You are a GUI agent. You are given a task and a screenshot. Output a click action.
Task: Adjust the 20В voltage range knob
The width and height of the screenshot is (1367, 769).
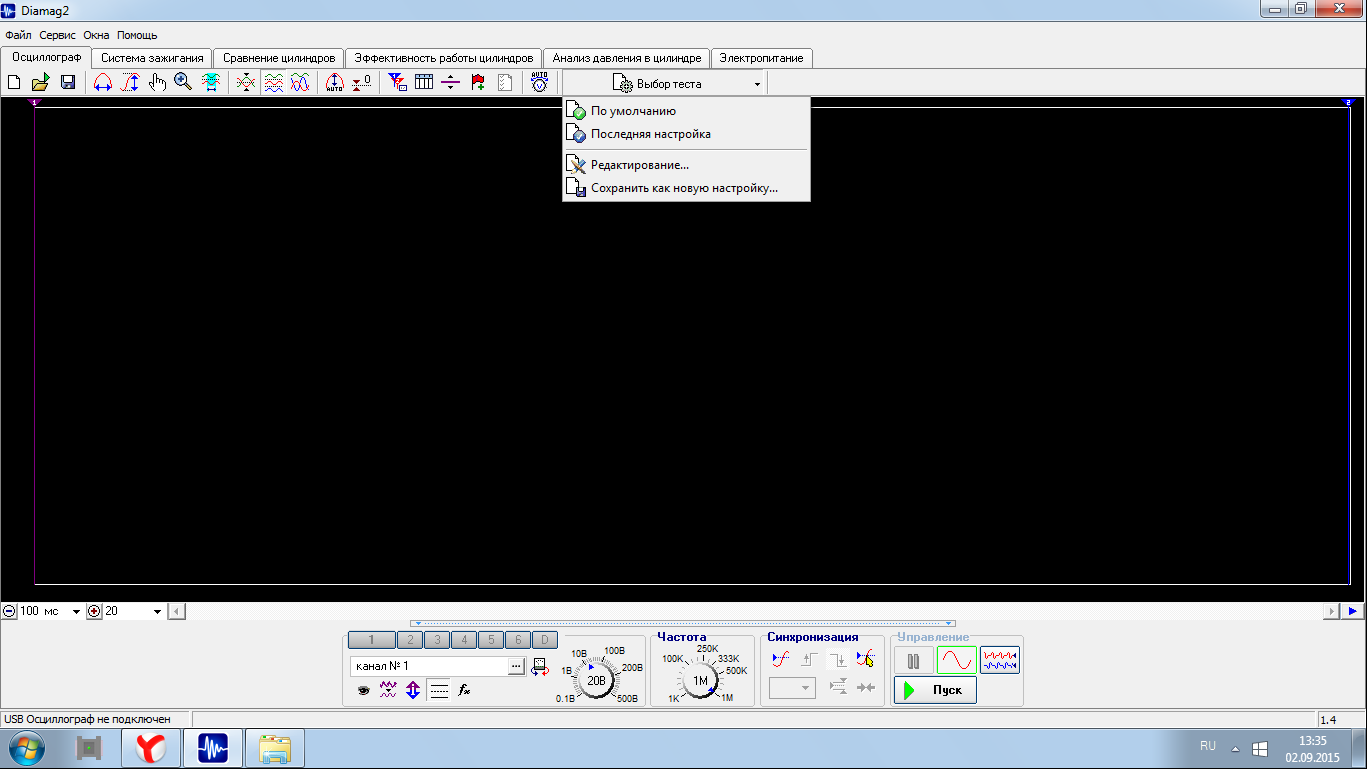597,680
